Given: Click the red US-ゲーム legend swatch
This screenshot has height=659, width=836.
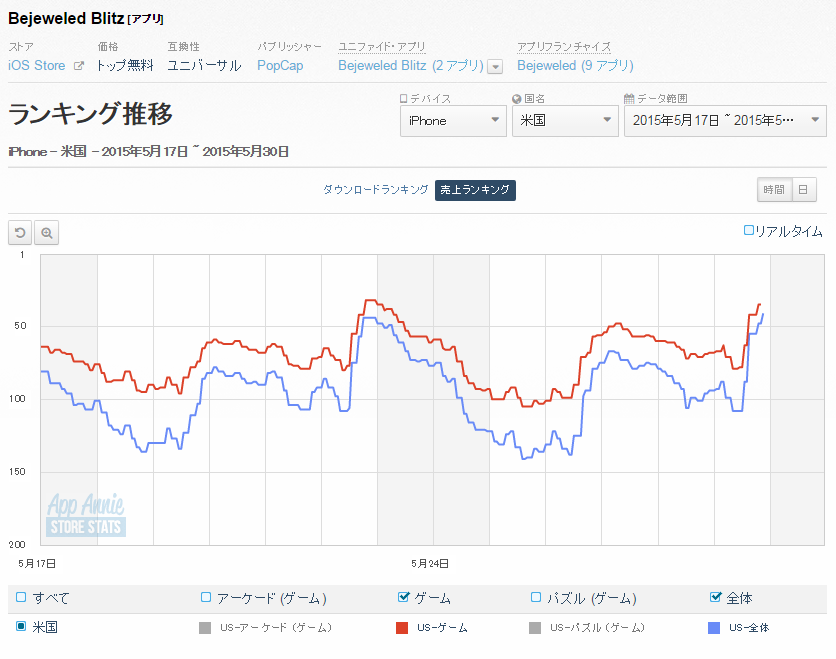Looking at the screenshot, I should pos(402,628).
